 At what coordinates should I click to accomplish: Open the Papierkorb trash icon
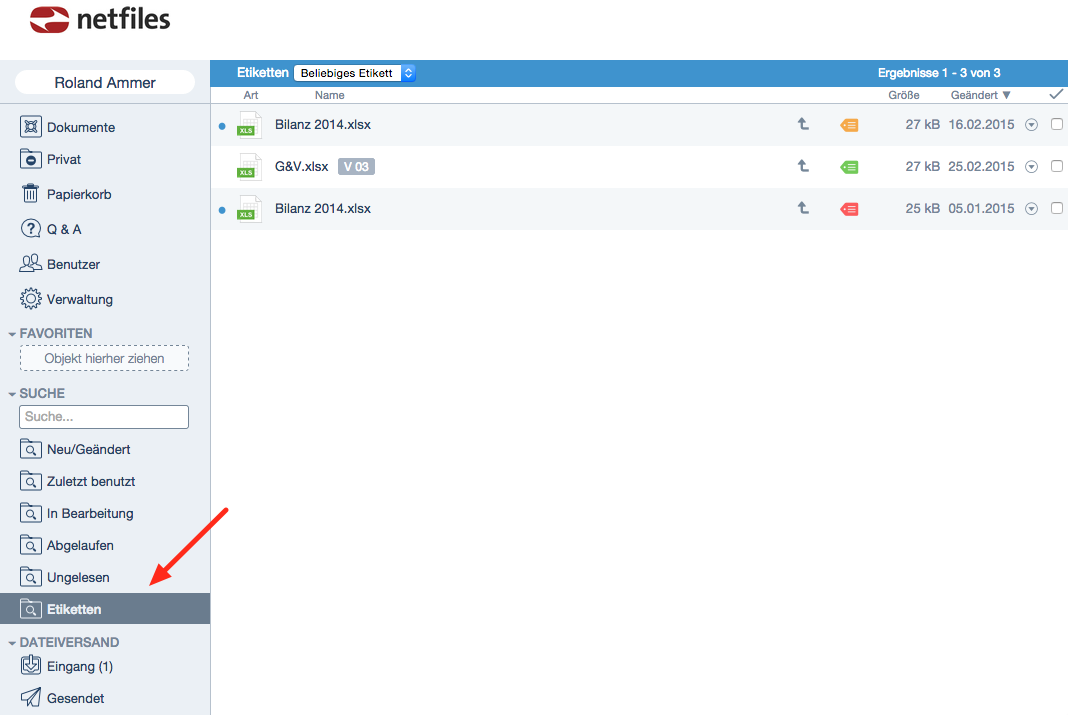pyautogui.click(x=31, y=194)
